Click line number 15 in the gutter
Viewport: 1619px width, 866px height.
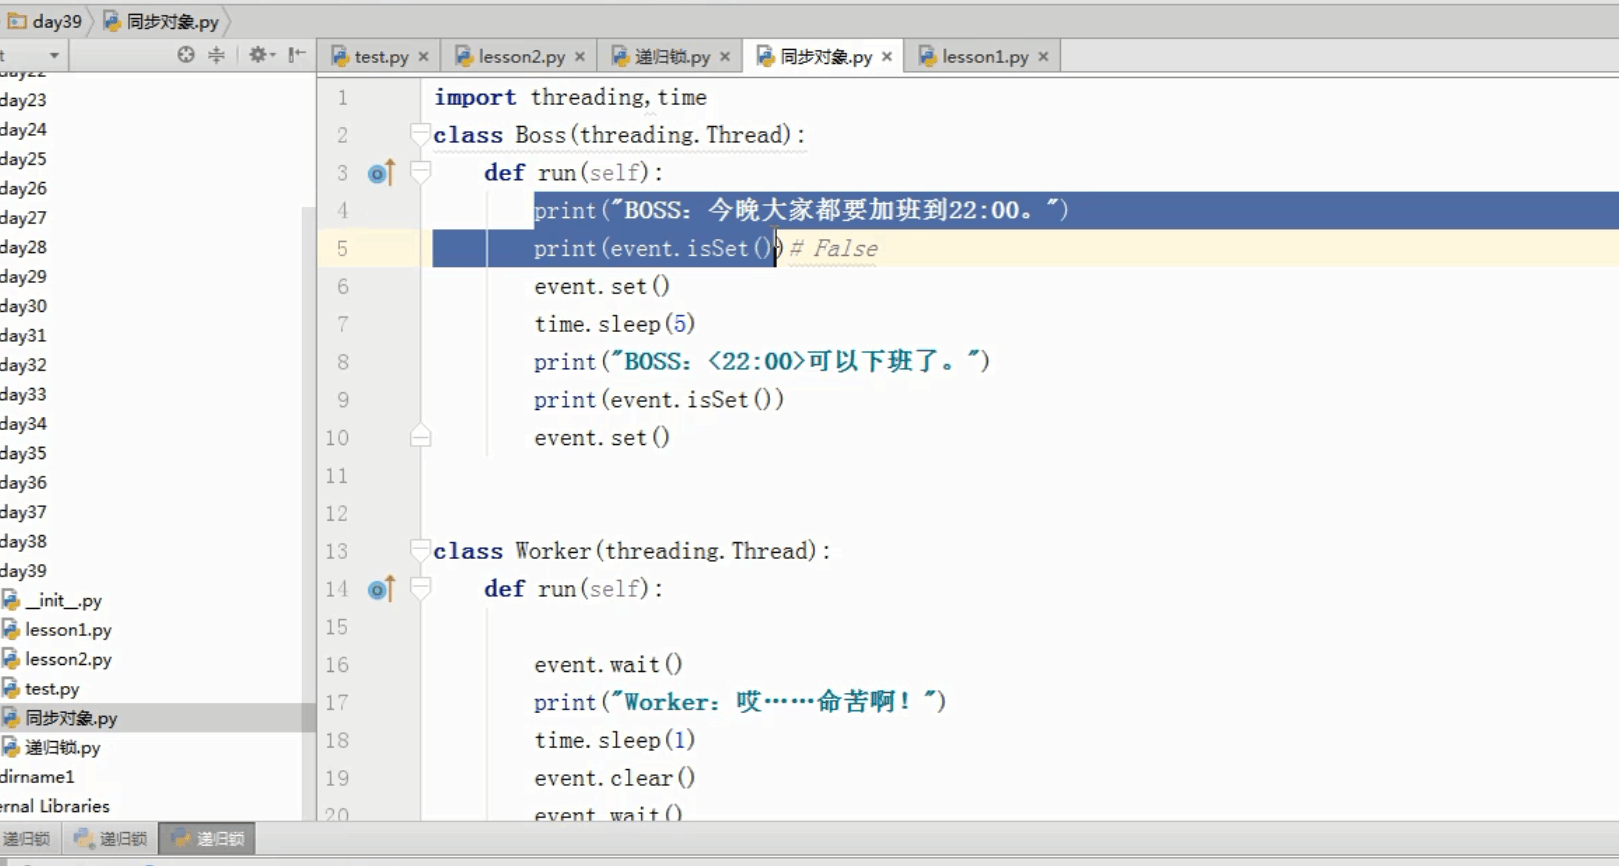click(337, 627)
